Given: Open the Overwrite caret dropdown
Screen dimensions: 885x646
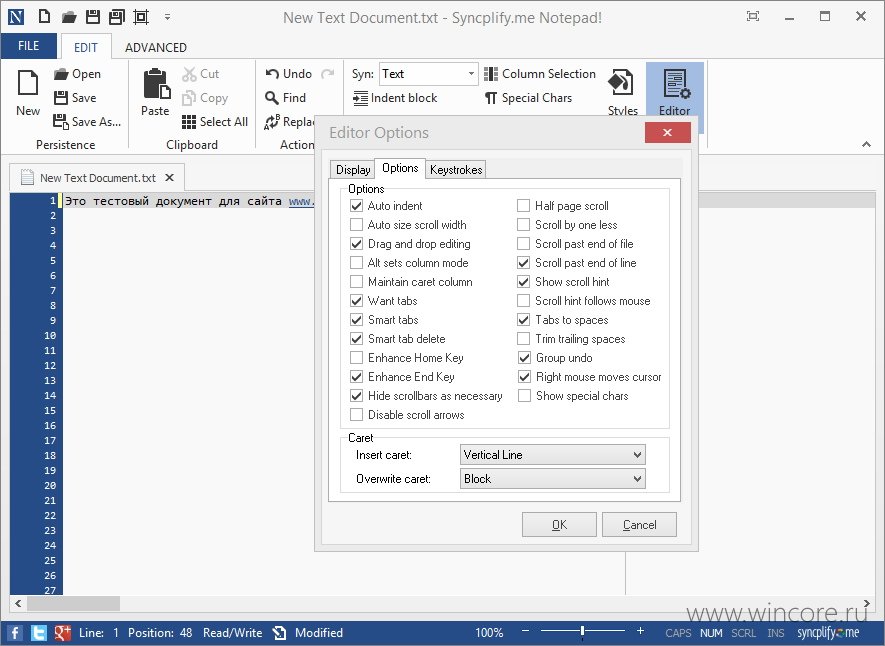Looking at the screenshot, I should point(553,478).
